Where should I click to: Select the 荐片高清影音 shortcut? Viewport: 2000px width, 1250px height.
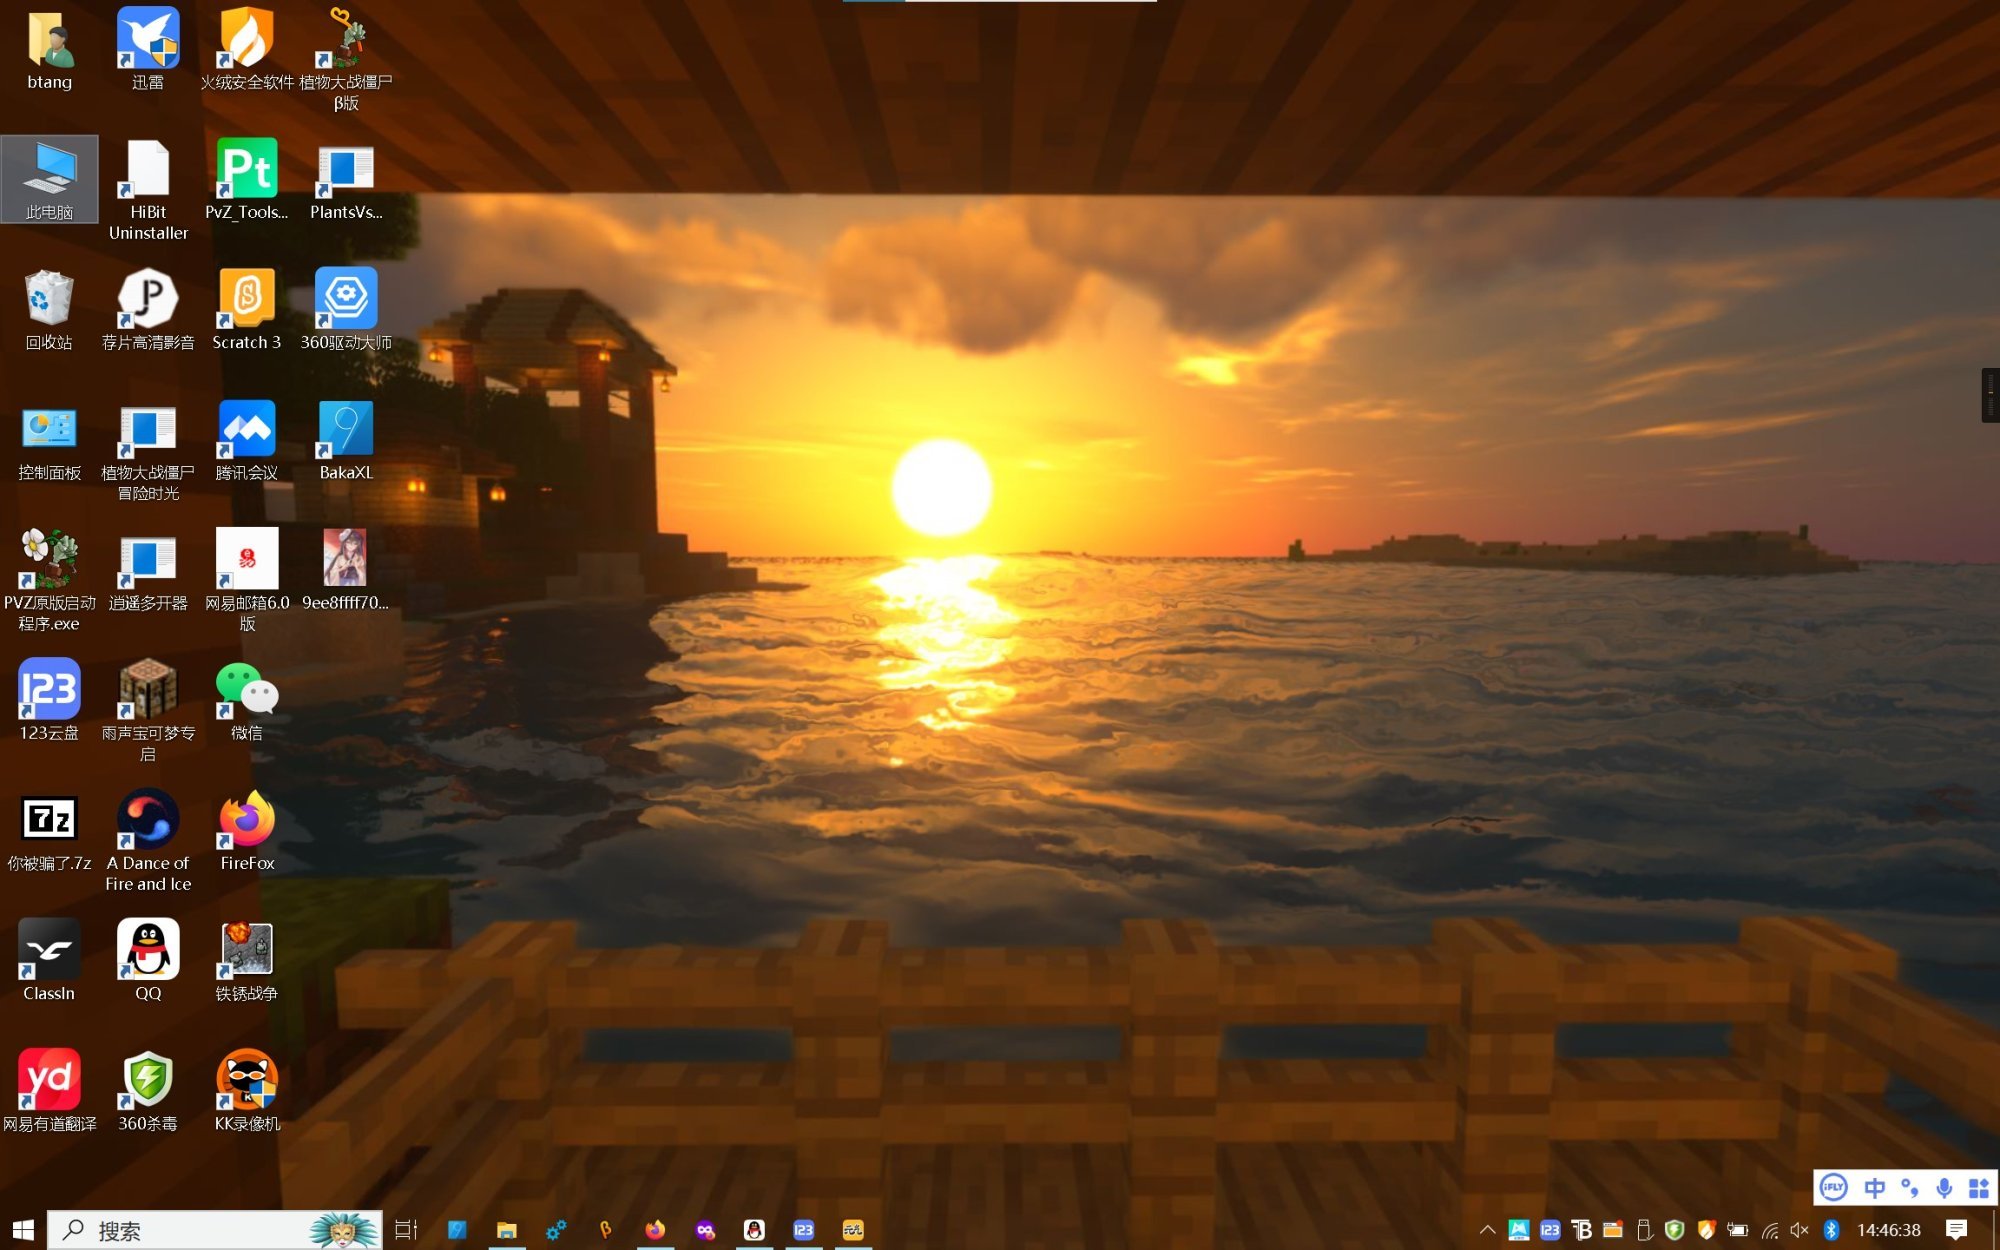click(x=148, y=310)
